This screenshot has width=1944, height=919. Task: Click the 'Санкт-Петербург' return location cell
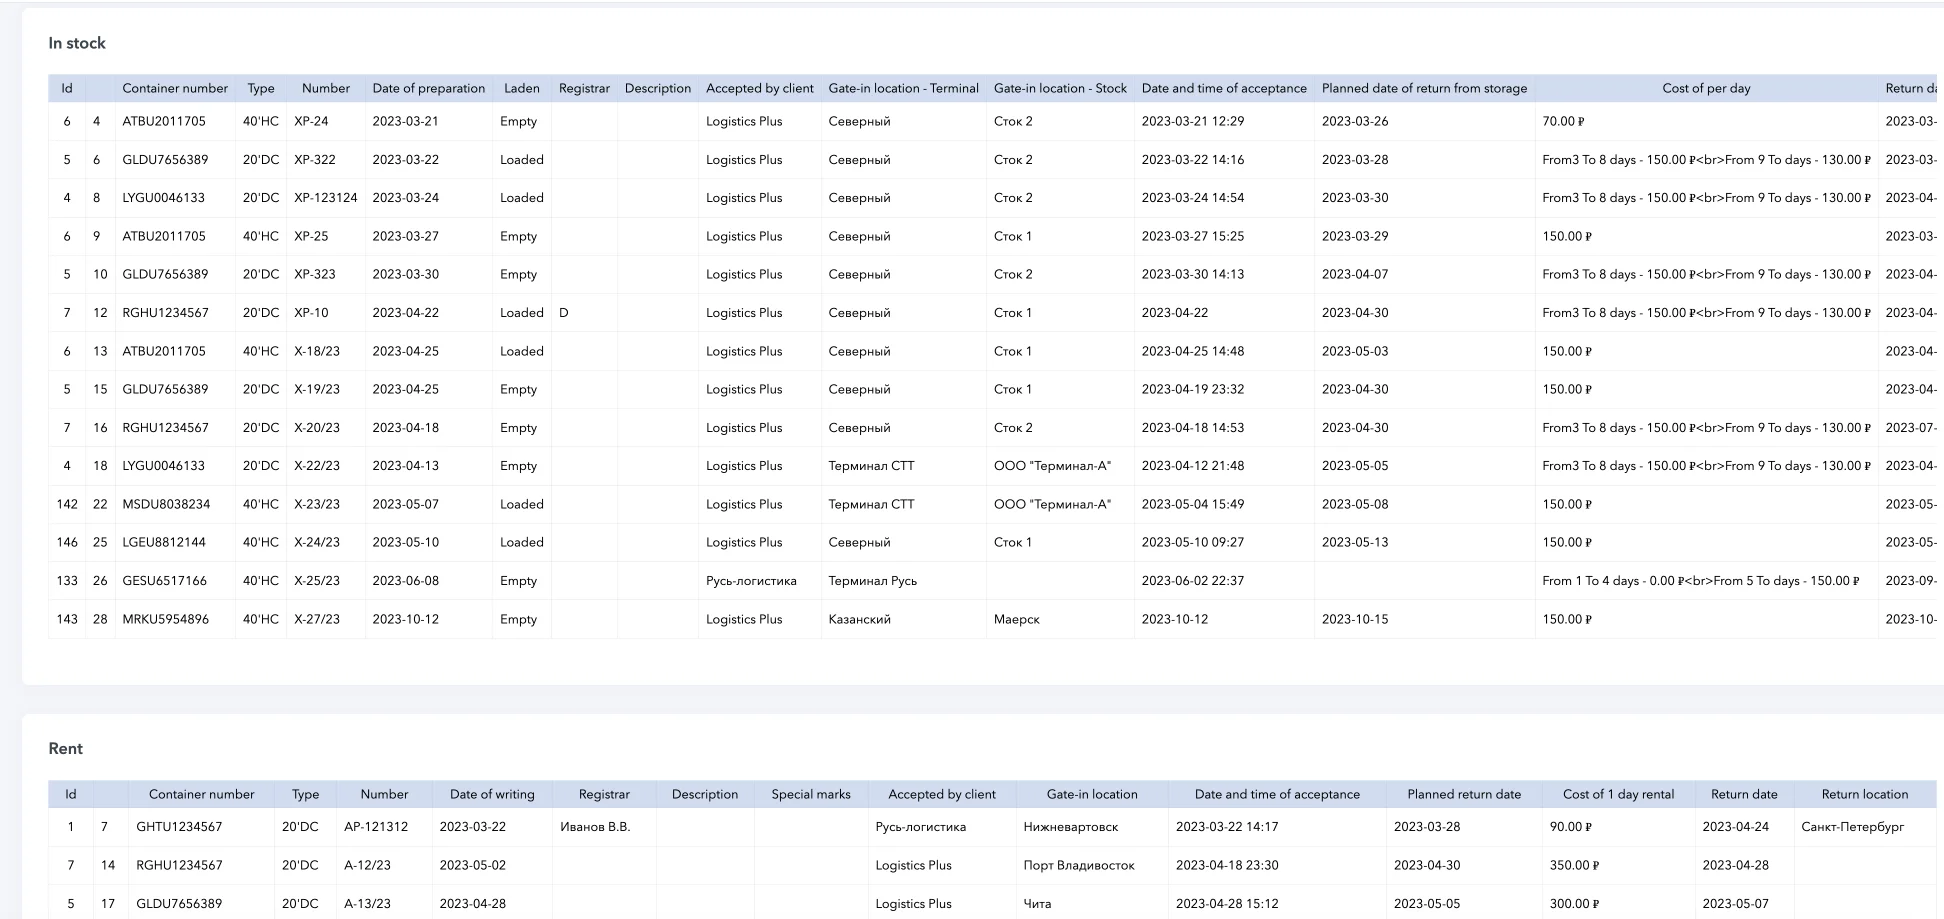(1852, 827)
